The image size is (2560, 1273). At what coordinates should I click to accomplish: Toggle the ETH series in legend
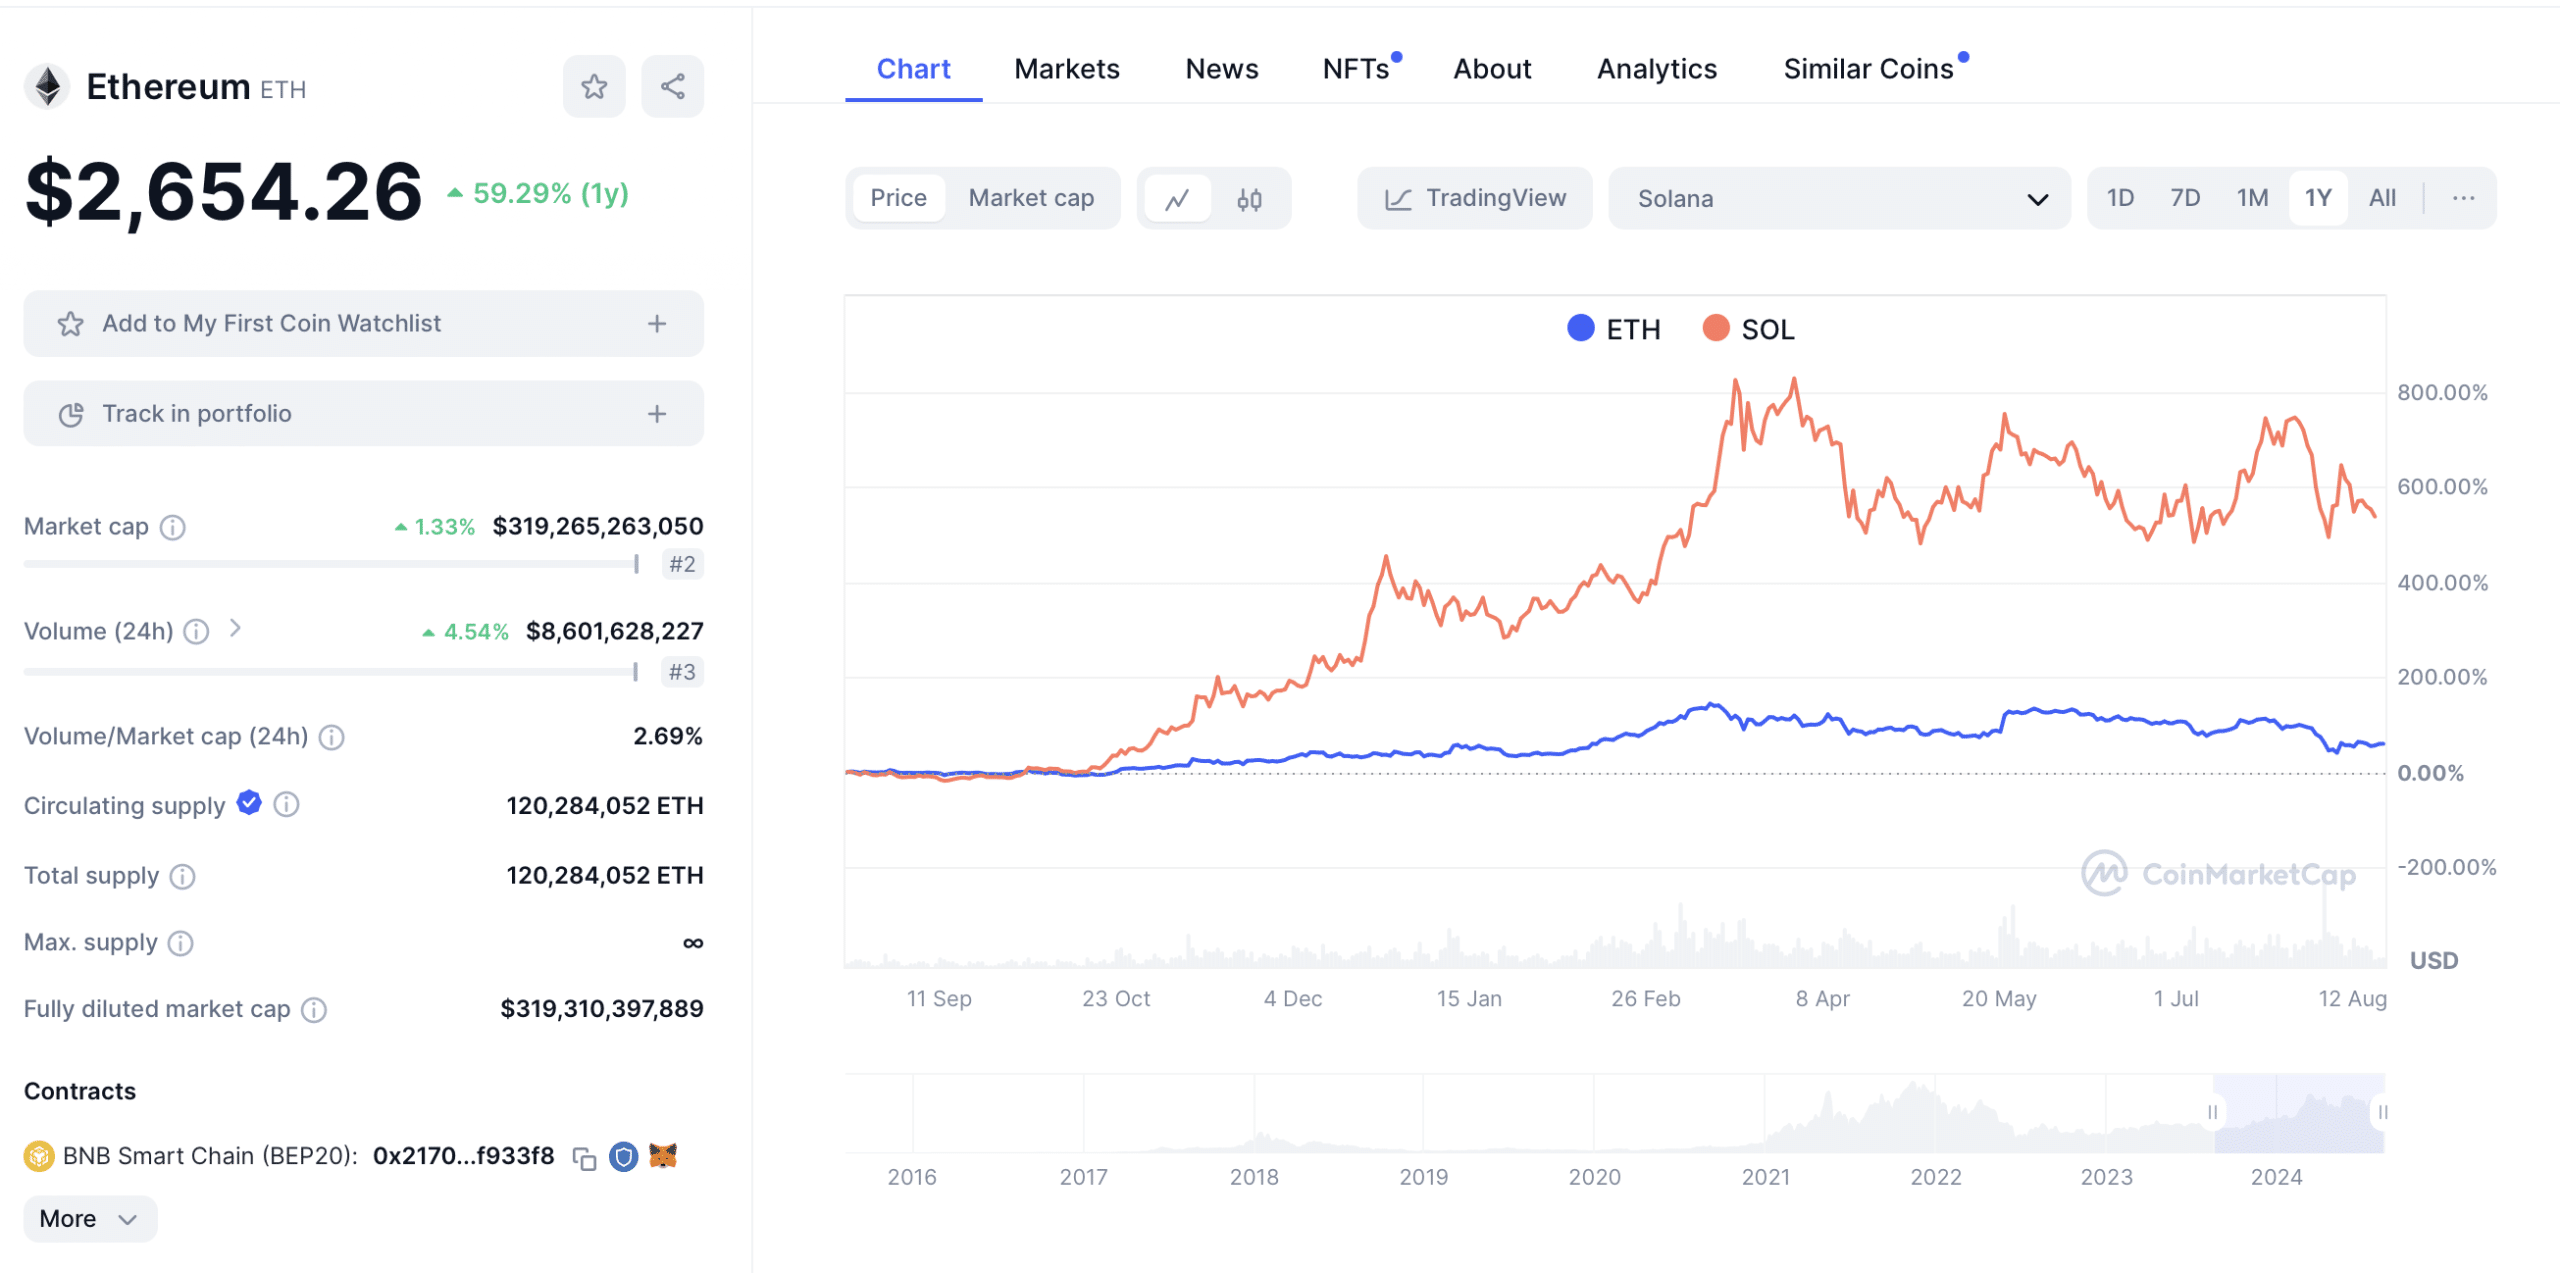click(1613, 329)
